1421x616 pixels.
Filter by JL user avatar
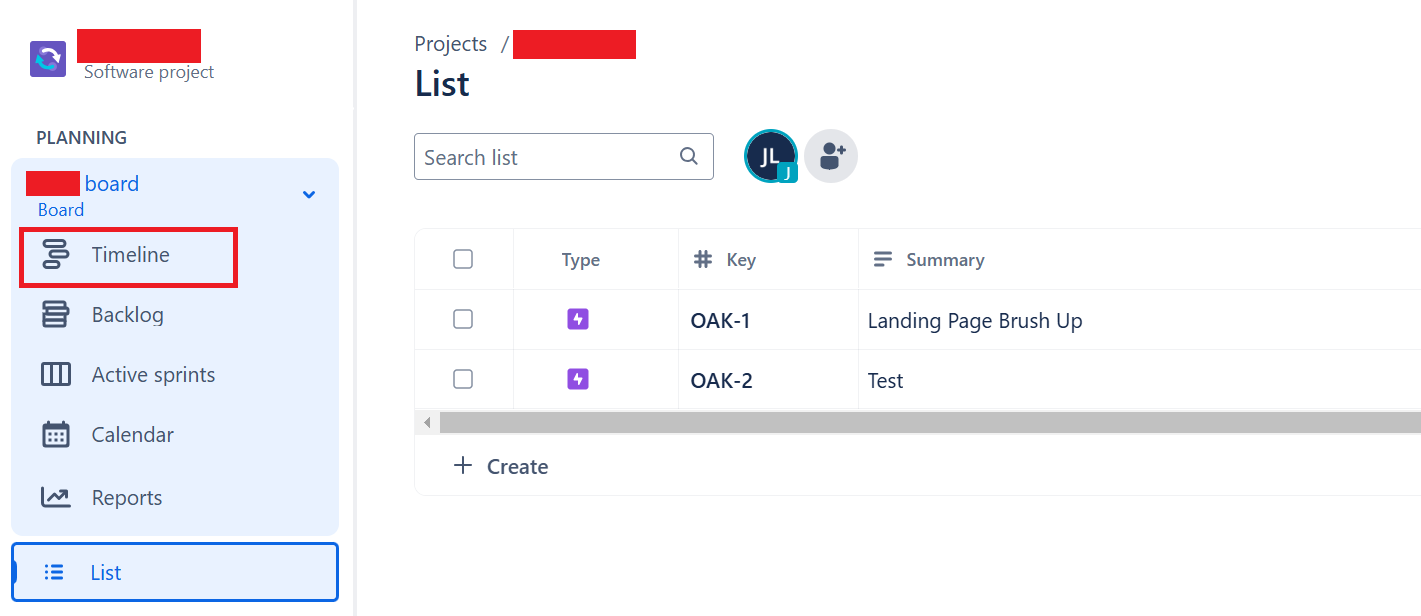point(770,156)
